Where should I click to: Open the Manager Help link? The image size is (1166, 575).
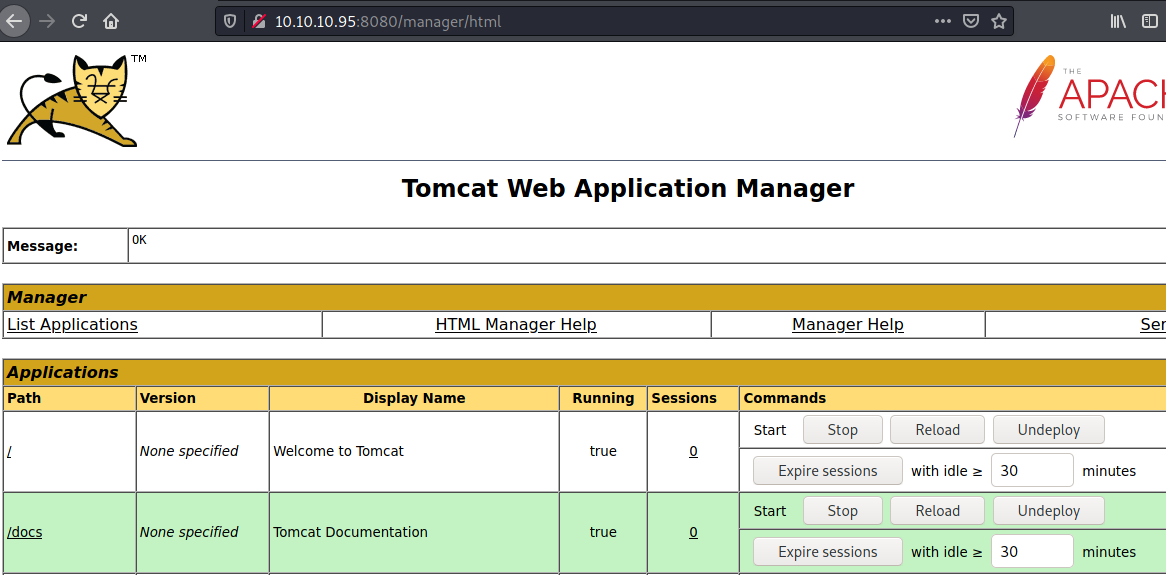(x=848, y=324)
